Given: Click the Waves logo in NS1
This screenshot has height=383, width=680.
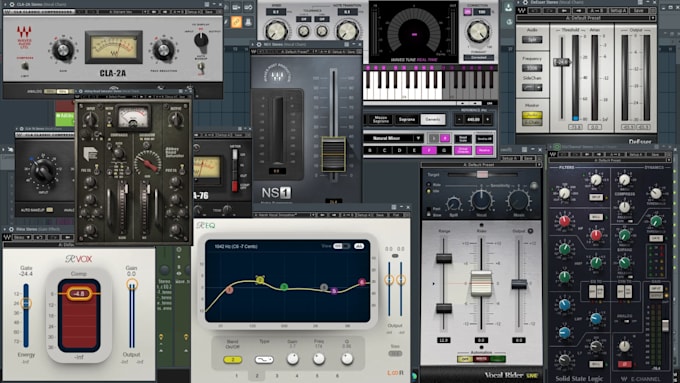Looking at the screenshot, I should point(277,77).
